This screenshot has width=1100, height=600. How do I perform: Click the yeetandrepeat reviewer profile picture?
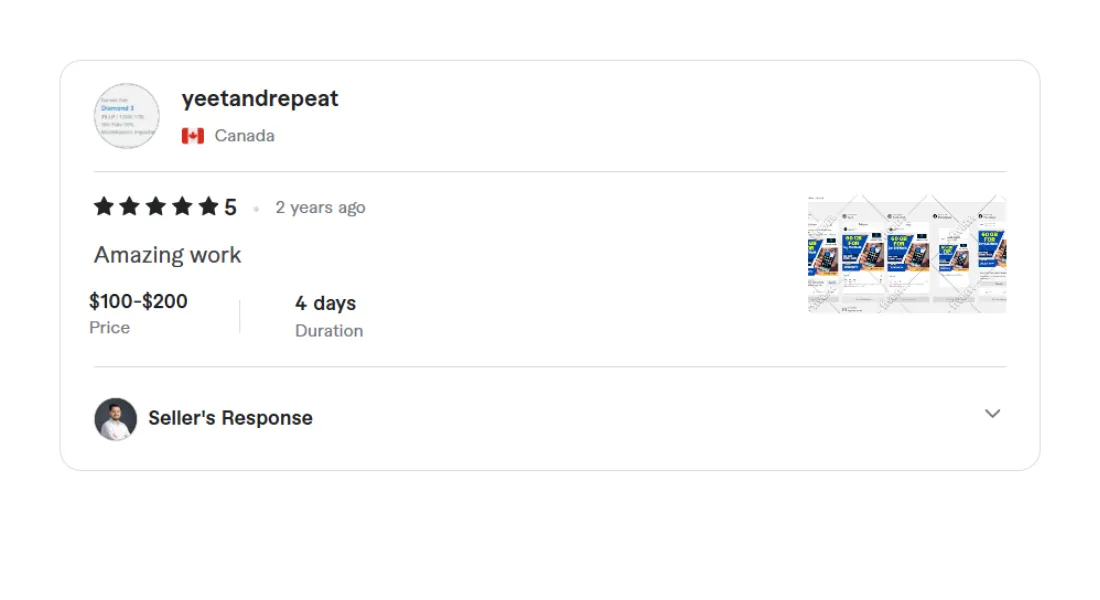coord(127,116)
